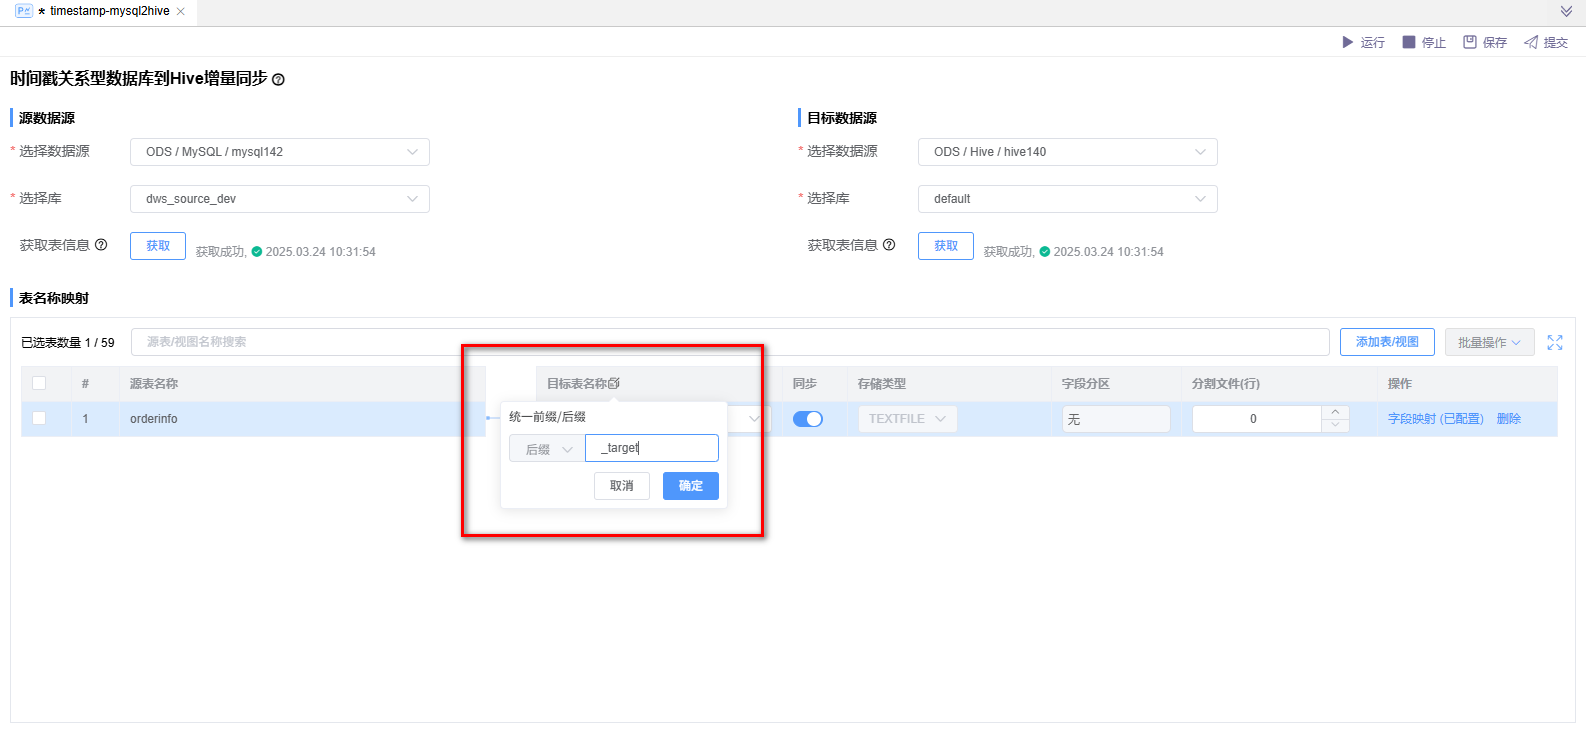Click the Stop (停止) icon
This screenshot has width=1586, height=730.
coord(1409,42)
